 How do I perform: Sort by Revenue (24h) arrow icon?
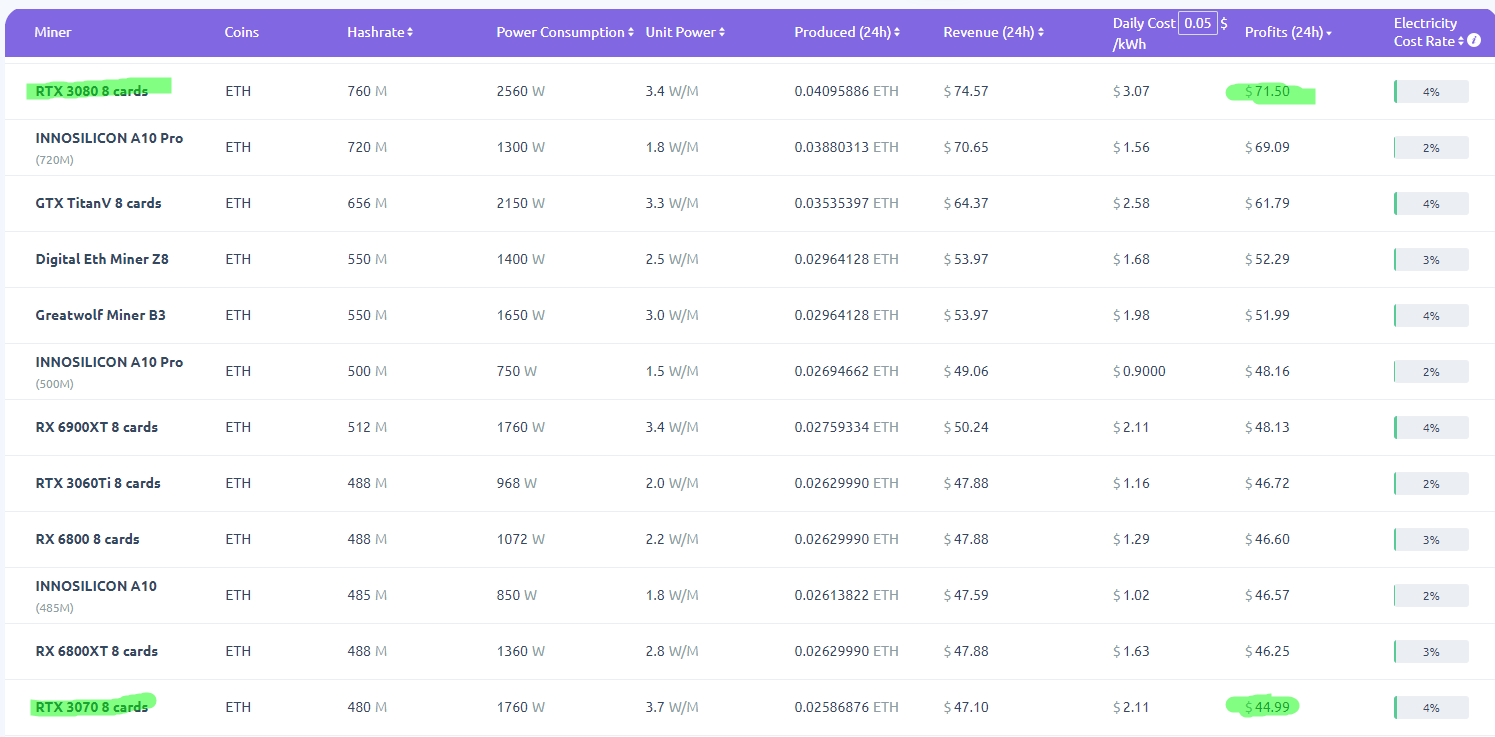click(x=1041, y=33)
